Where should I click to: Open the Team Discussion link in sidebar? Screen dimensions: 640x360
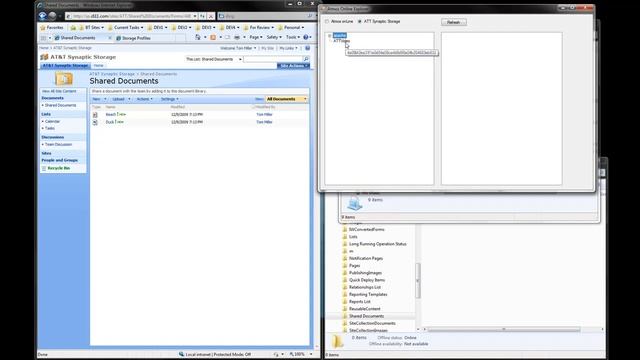tap(58, 144)
